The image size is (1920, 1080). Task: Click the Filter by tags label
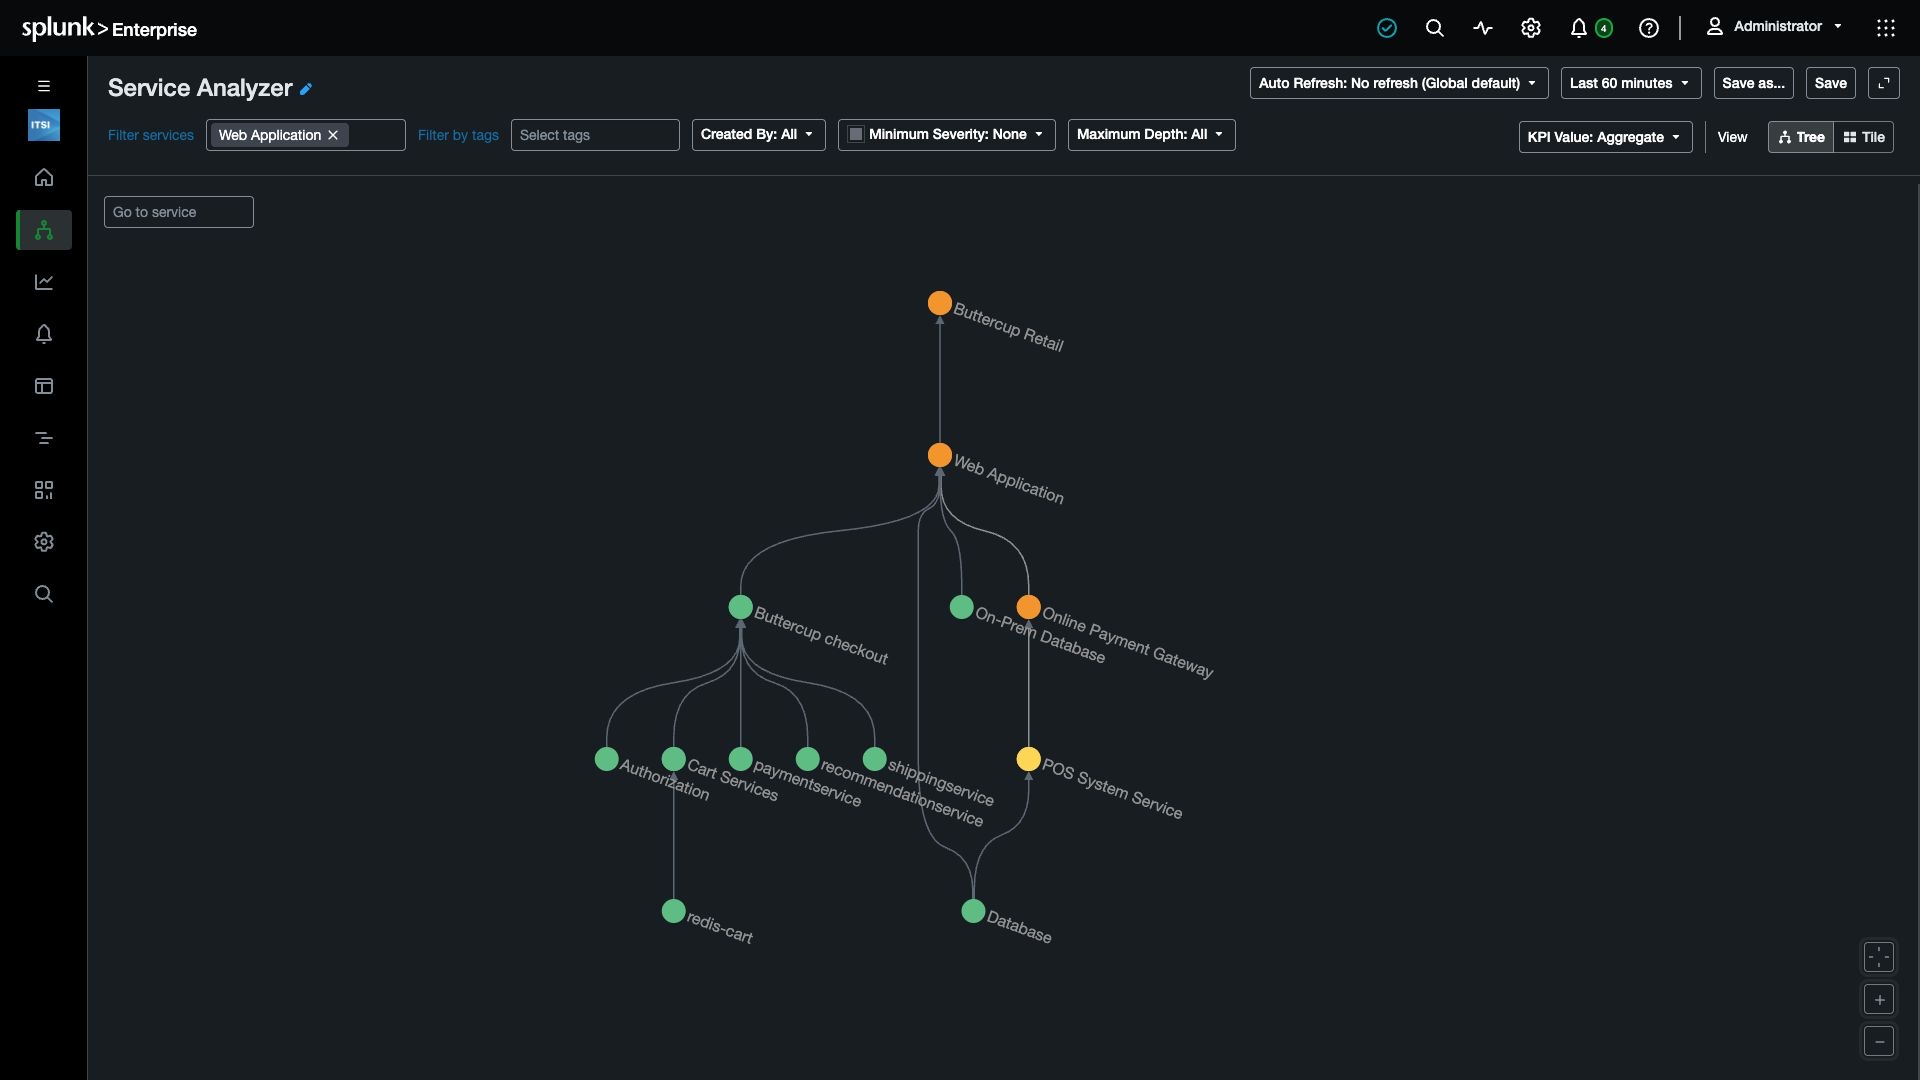[458, 135]
